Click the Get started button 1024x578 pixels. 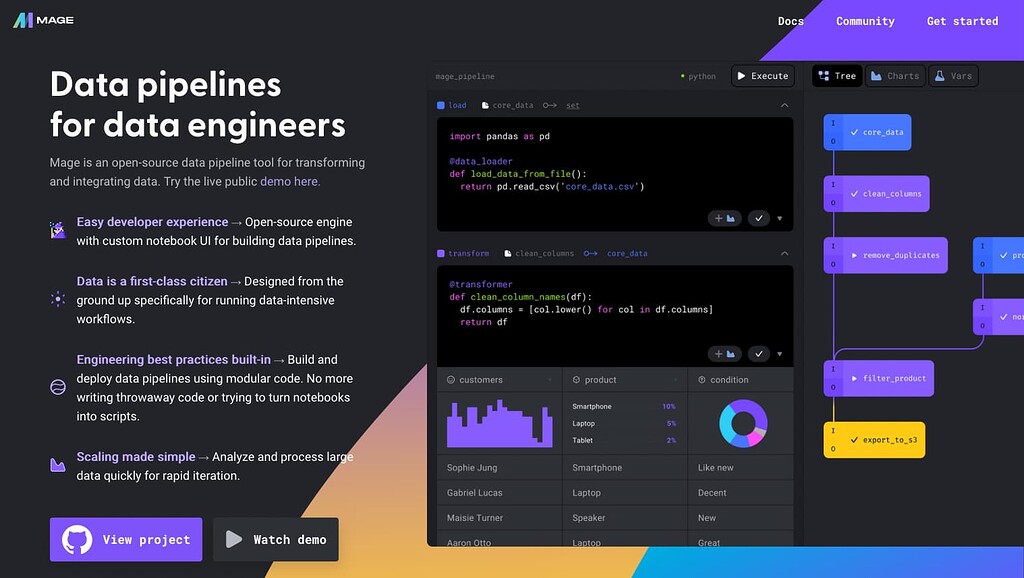(961, 20)
